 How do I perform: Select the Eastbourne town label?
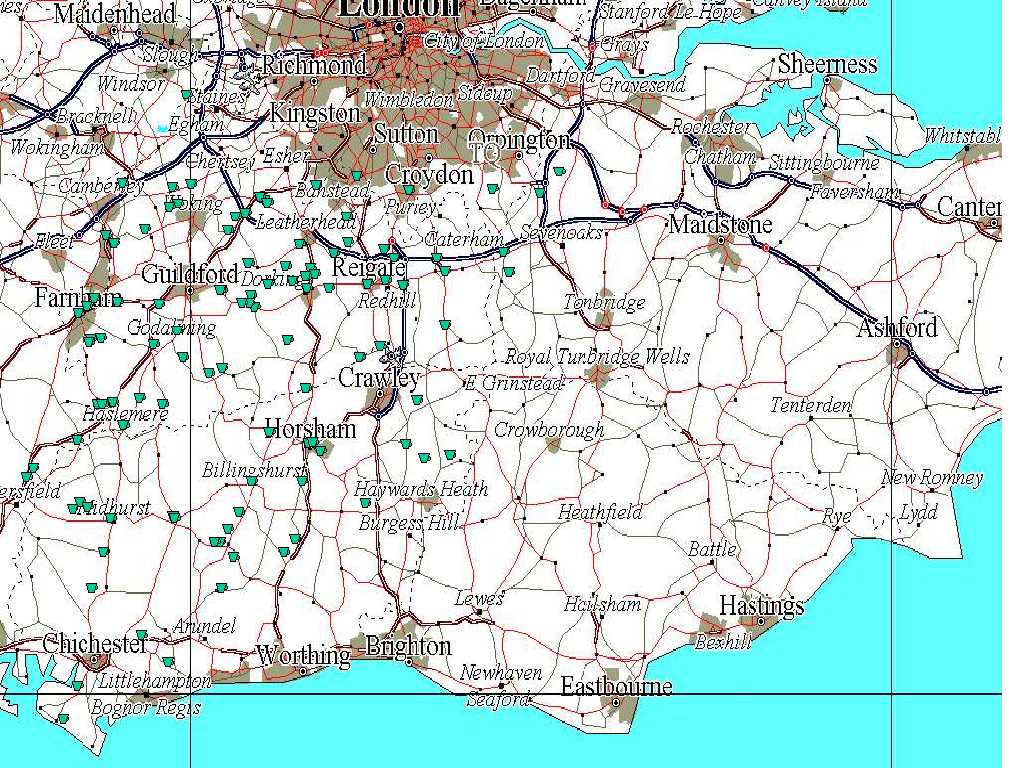[616, 686]
